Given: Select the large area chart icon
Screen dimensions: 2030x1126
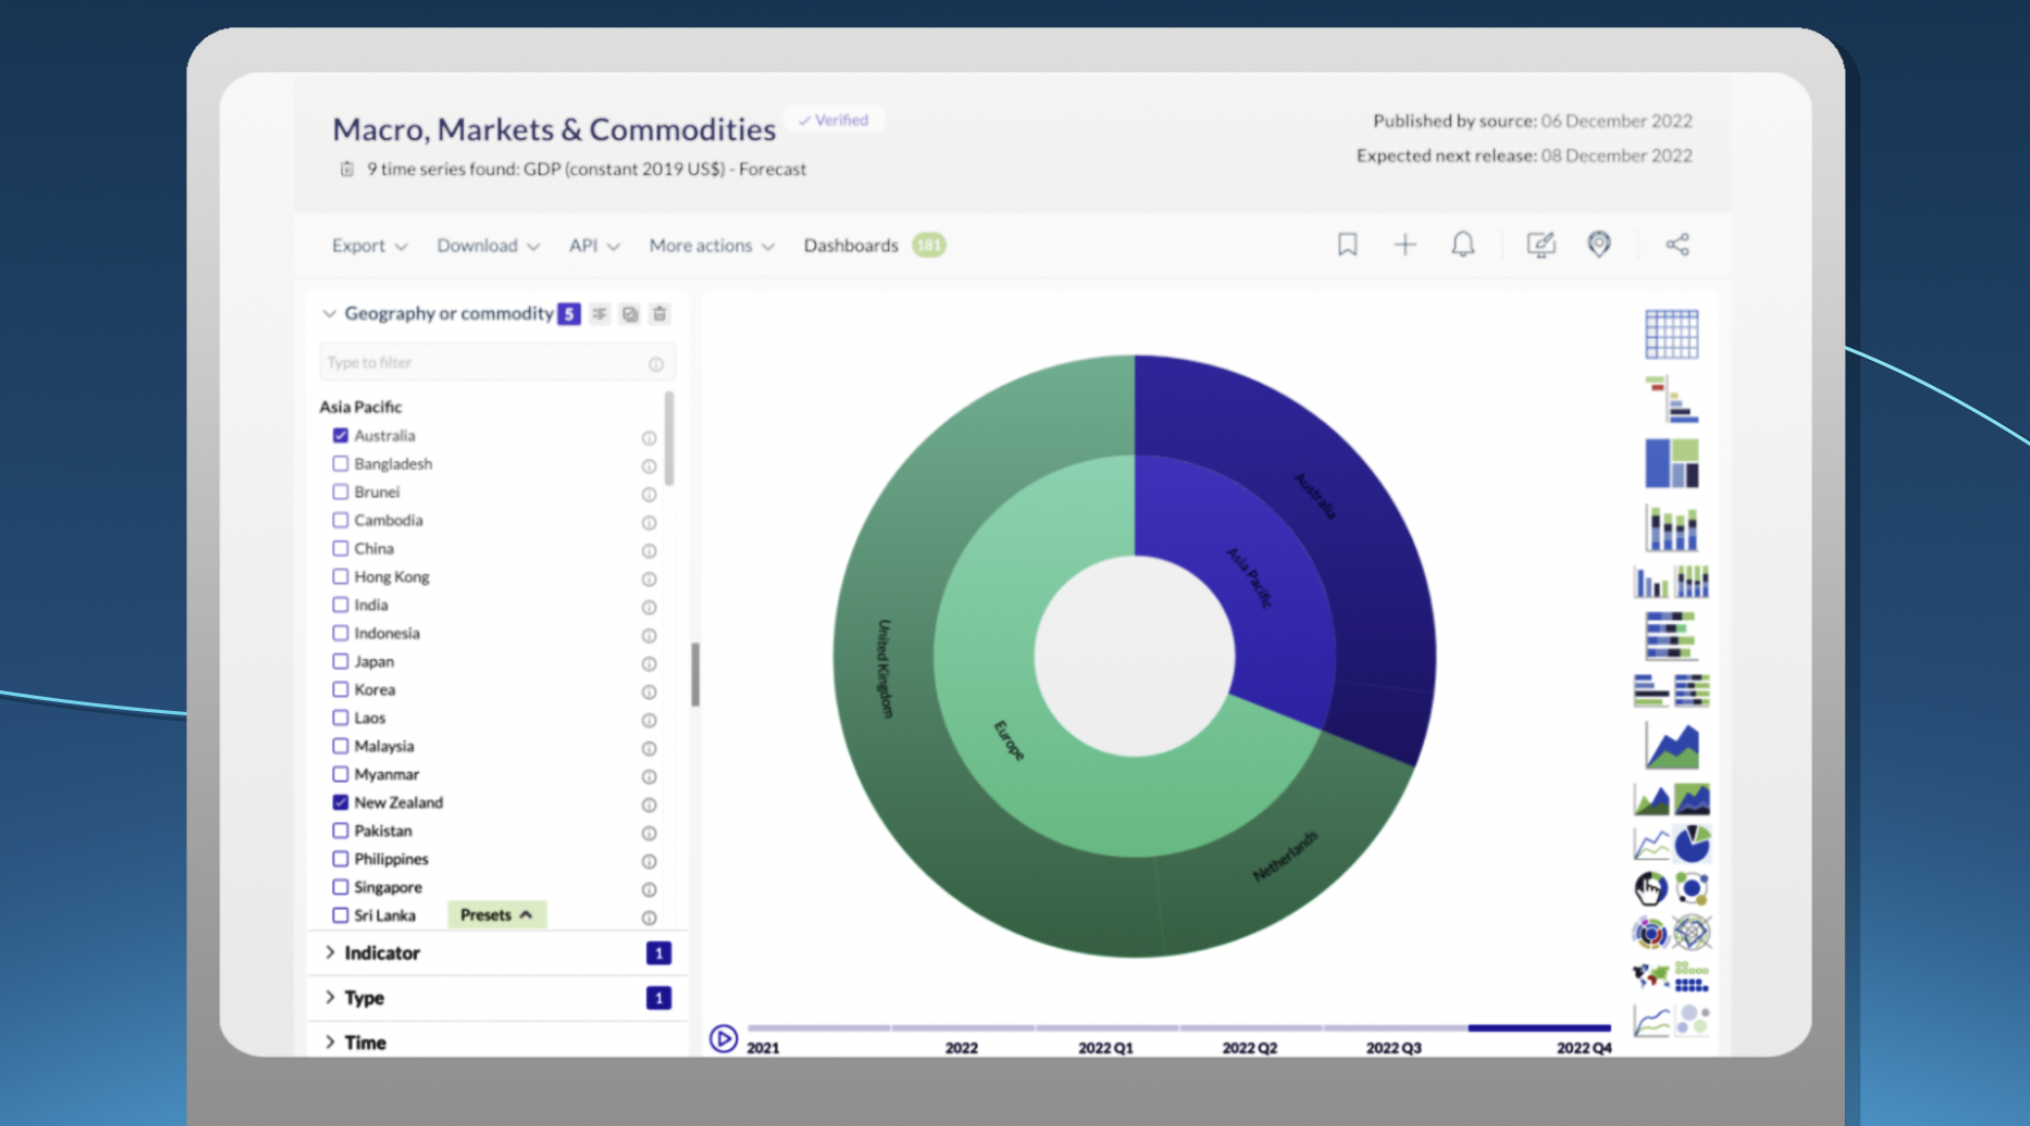Looking at the screenshot, I should tap(1671, 745).
